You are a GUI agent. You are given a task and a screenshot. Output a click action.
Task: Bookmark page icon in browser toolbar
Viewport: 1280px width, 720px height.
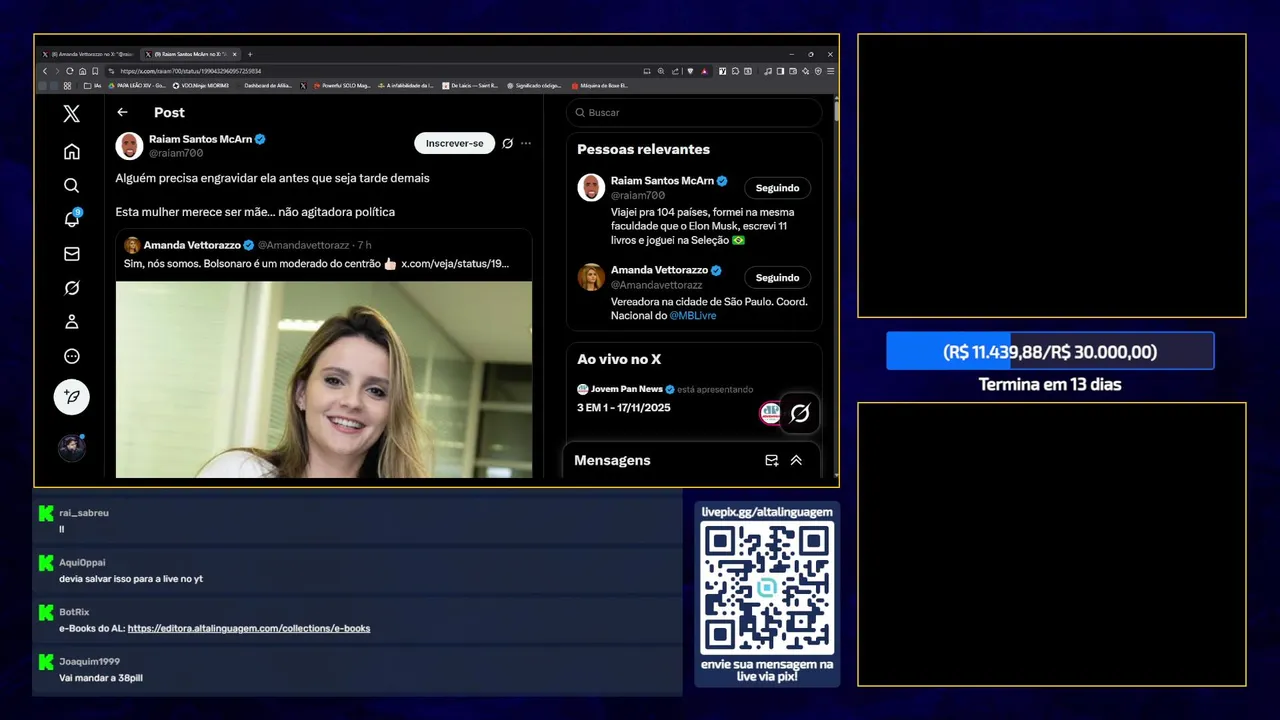[x=95, y=71]
